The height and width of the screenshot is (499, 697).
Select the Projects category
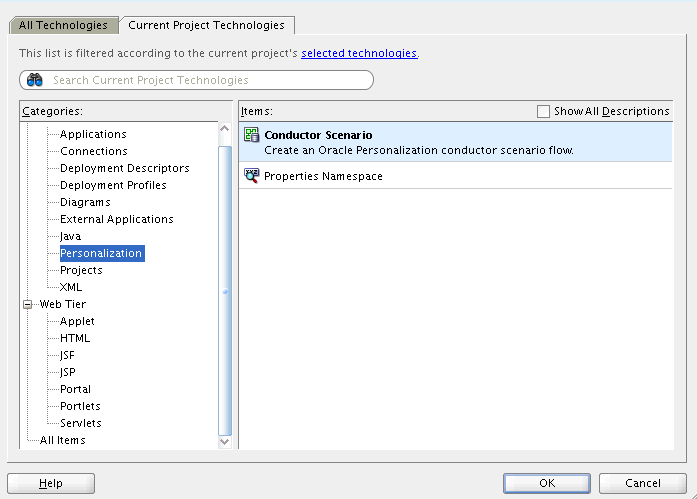(81, 270)
